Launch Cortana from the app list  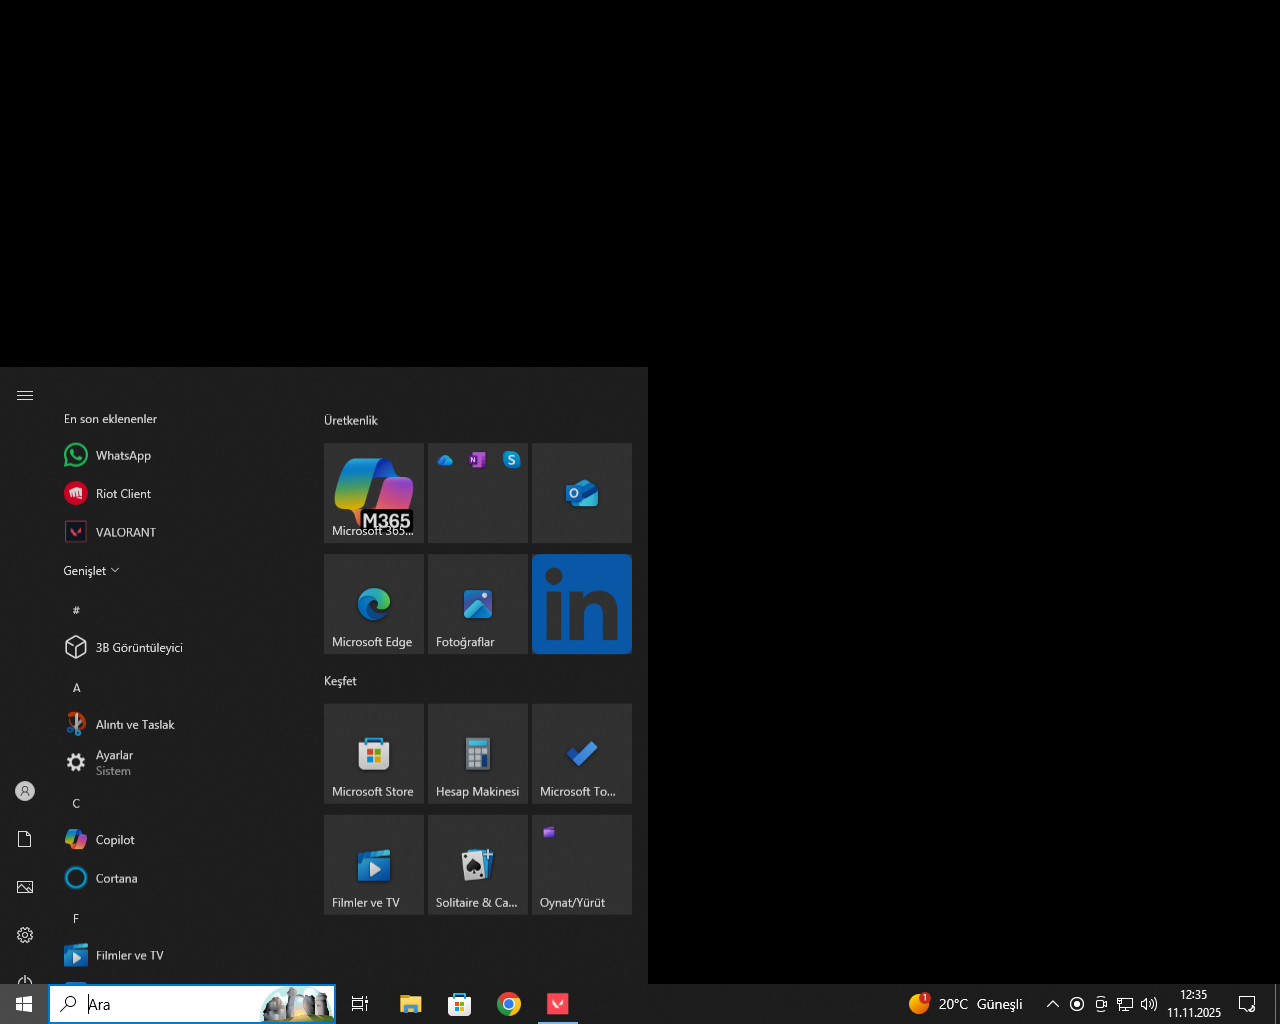(x=180, y=878)
